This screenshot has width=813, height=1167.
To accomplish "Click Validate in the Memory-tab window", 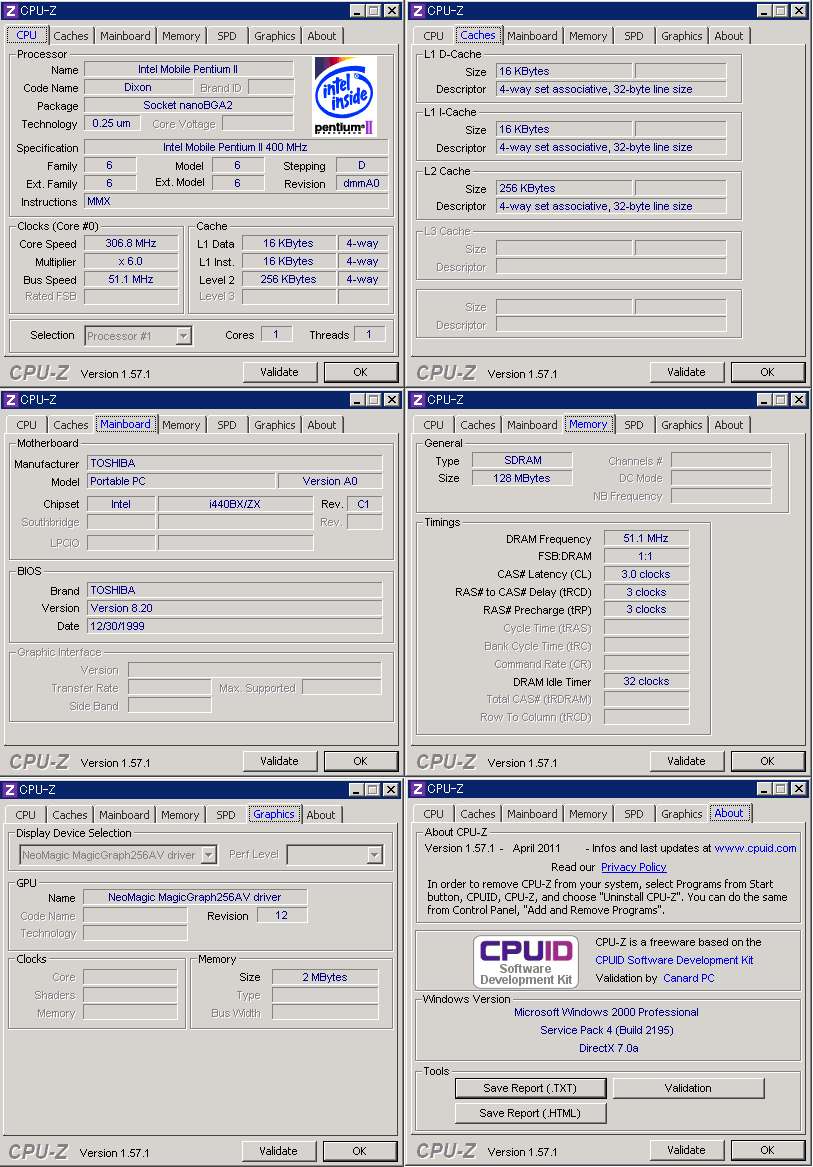I will pos(686,761).
